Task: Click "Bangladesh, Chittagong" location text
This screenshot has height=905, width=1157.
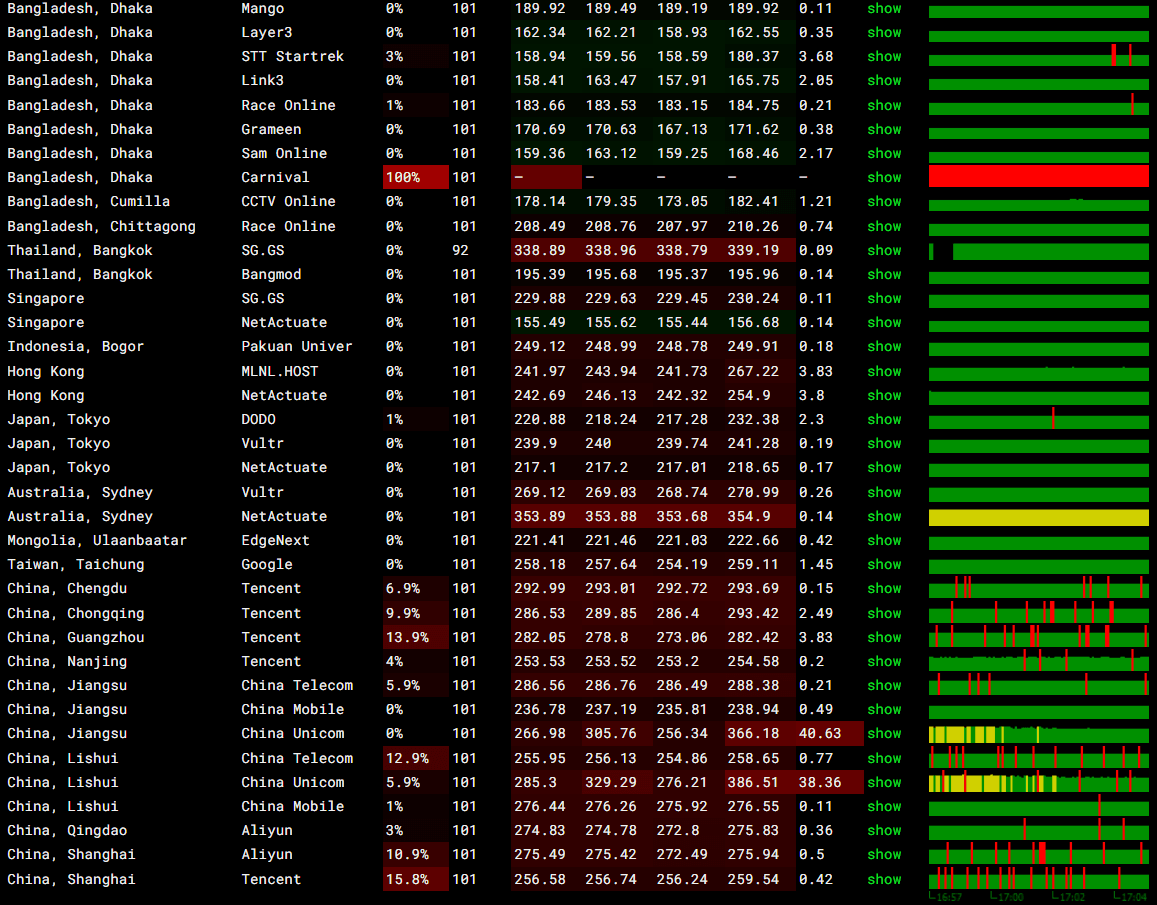Action: tap(101, 227)
